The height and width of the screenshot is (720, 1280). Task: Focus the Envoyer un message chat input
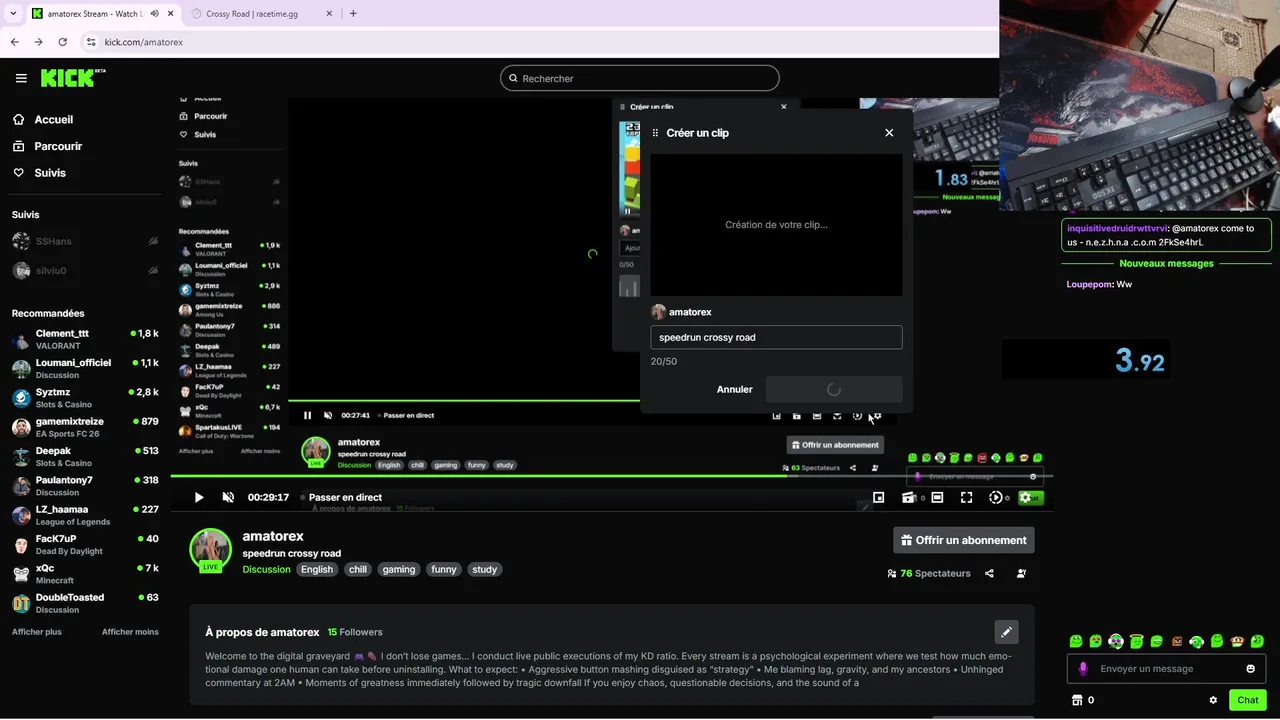(1166, 669)
